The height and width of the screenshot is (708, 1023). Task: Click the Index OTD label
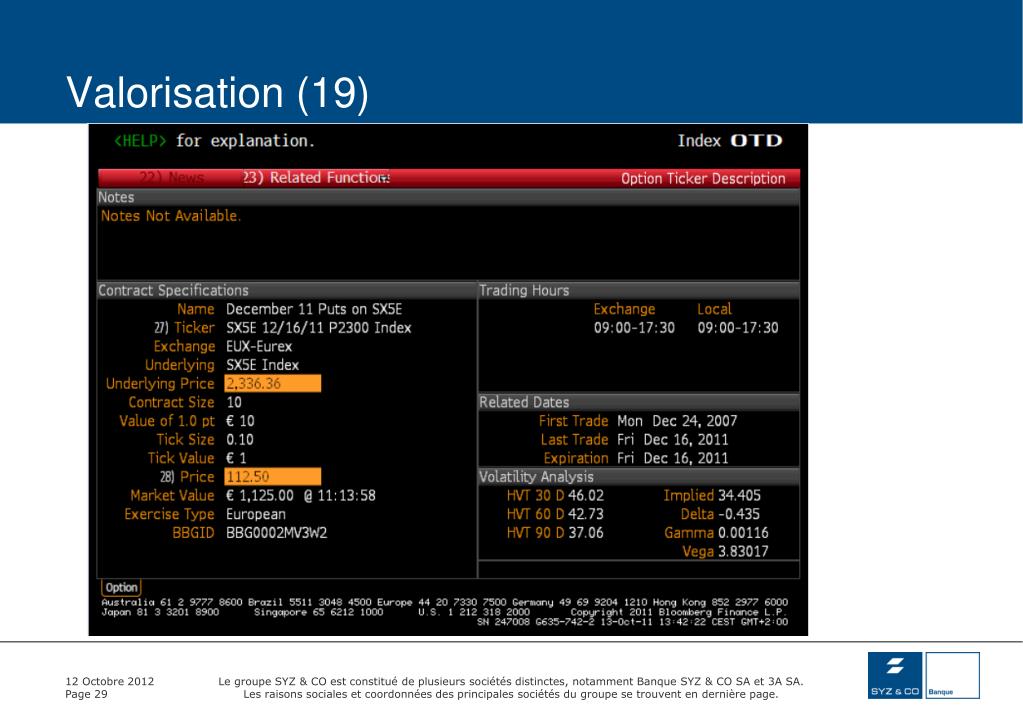pyautogui.click(x=729, y=141)
